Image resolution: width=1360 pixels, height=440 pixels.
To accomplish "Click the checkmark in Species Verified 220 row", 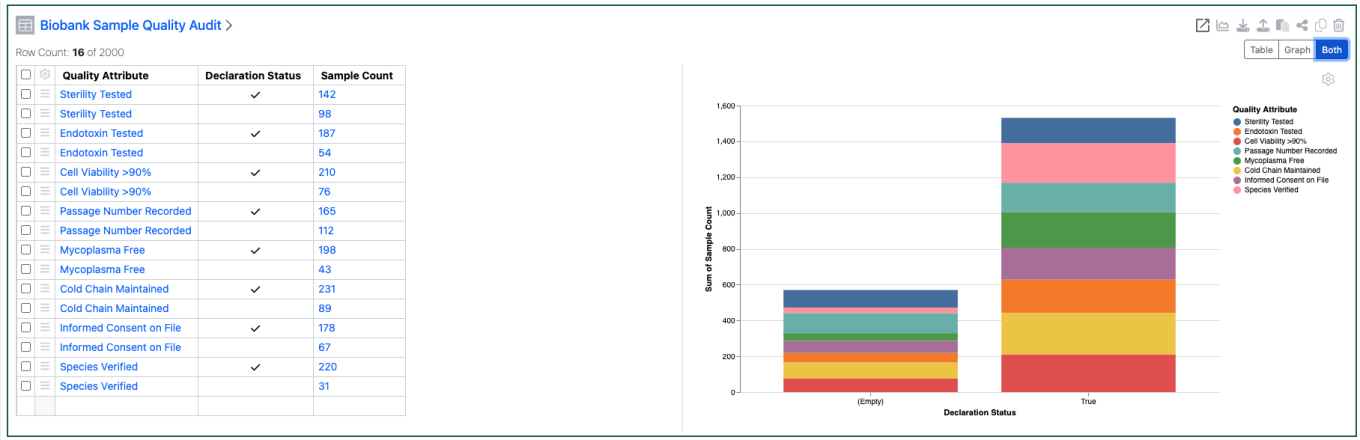I will click(x=255, y=367).
